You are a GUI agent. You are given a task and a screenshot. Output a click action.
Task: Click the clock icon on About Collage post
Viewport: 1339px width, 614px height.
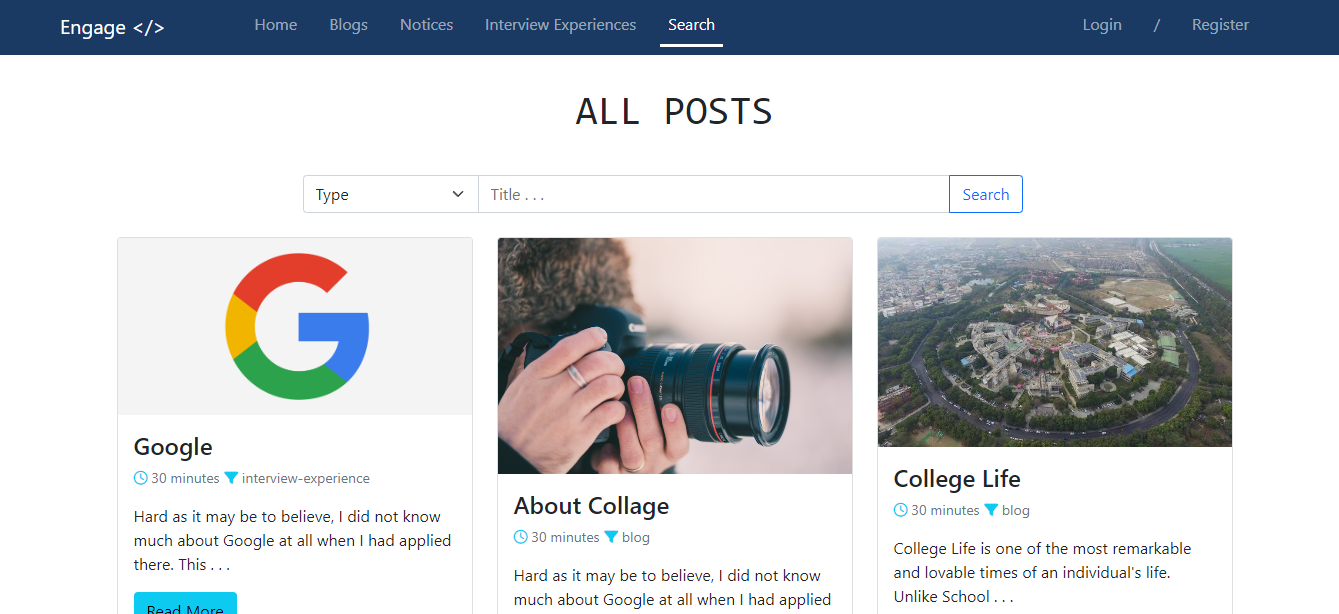tap(520, 537)
